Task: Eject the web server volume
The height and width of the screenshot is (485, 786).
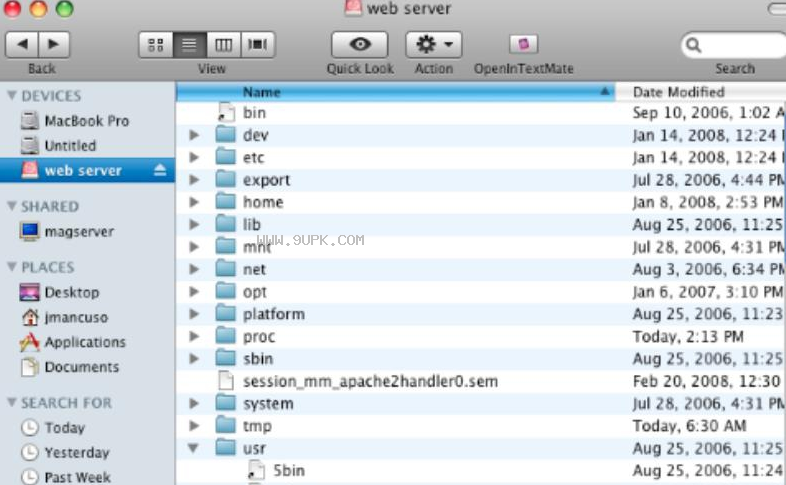Action: pos(160,170)
